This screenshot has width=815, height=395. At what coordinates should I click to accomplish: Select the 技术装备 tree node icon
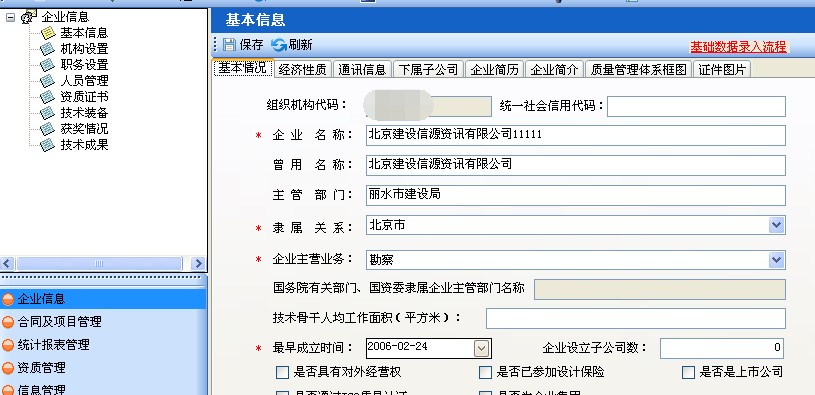coord(48,113)
